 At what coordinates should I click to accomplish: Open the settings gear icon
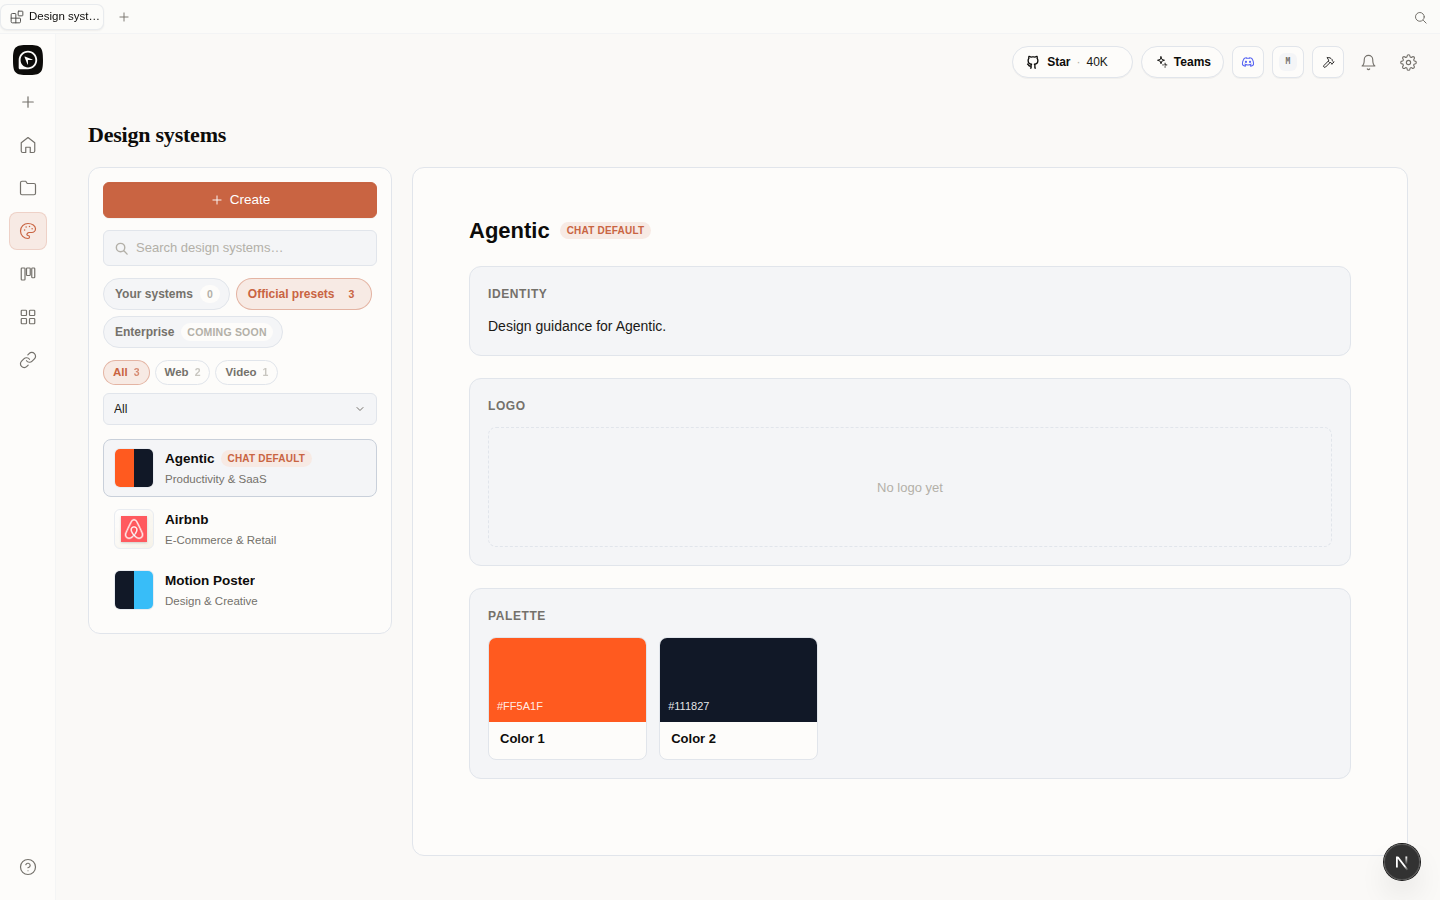click(1408, 62)
